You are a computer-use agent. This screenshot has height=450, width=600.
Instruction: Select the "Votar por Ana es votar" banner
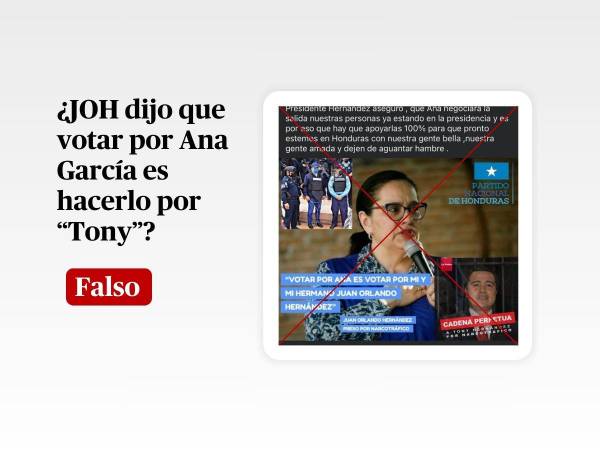coord(355,280)
